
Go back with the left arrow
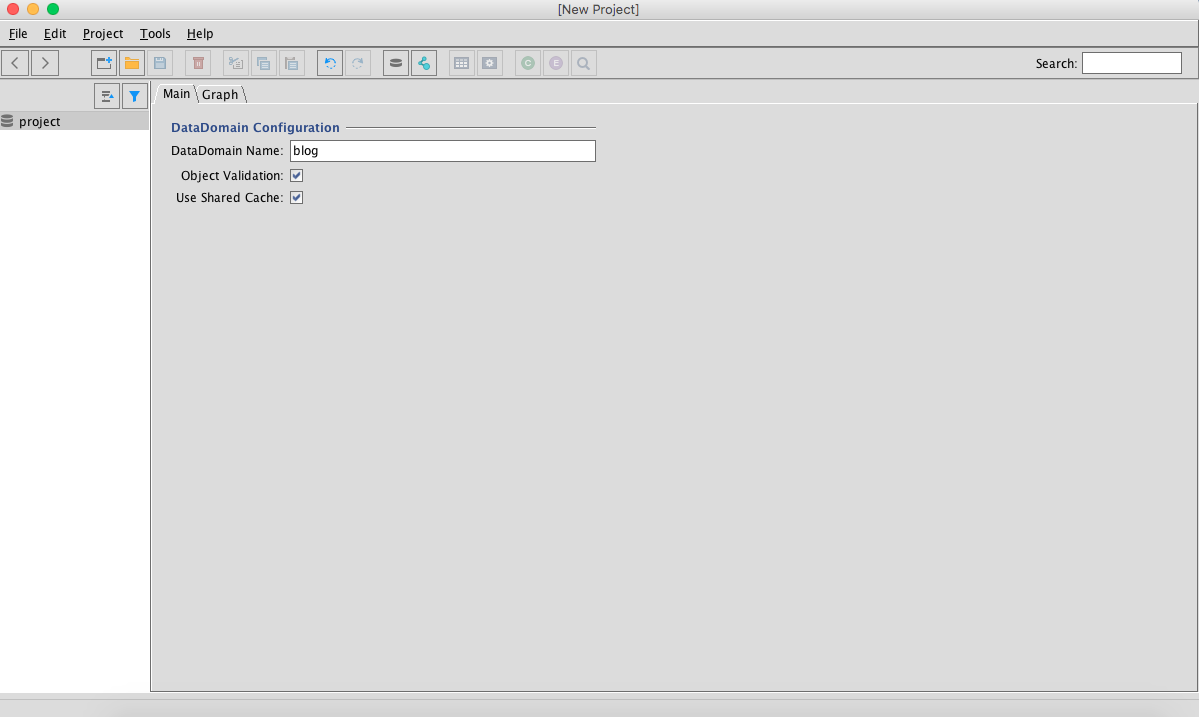pyautogui.click(x=15, y=63)
